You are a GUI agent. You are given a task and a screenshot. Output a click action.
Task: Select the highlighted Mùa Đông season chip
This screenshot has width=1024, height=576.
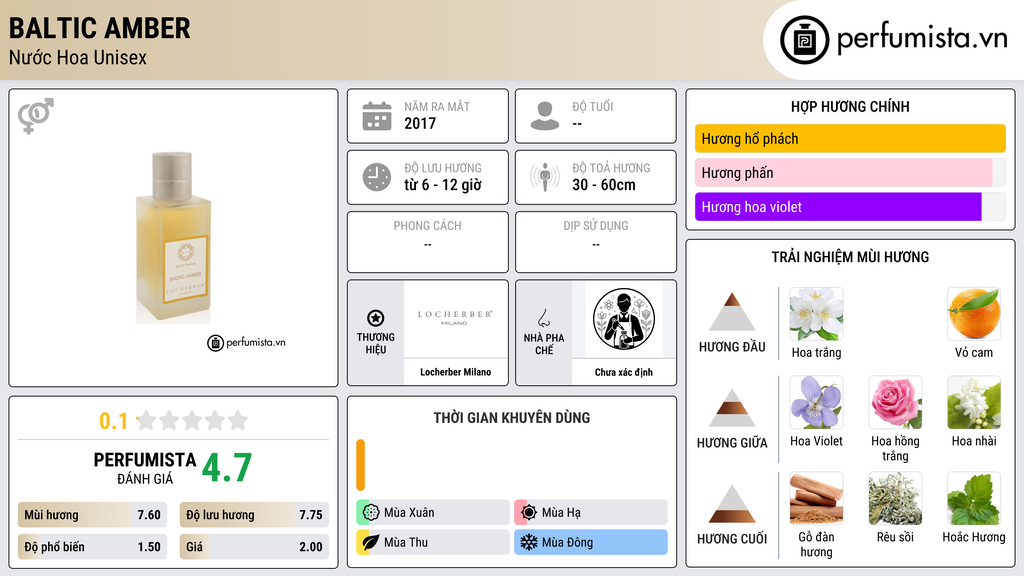pyautogui.click(x=591, y=542)
